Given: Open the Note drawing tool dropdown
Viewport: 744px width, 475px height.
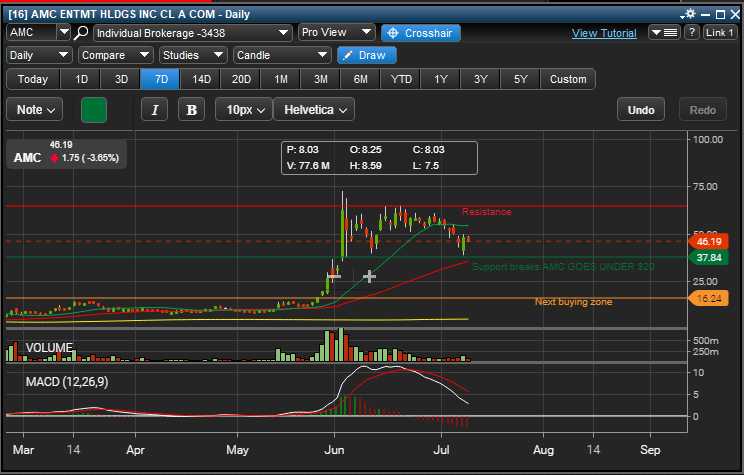Looking at the screenshot, I should 35,110.
